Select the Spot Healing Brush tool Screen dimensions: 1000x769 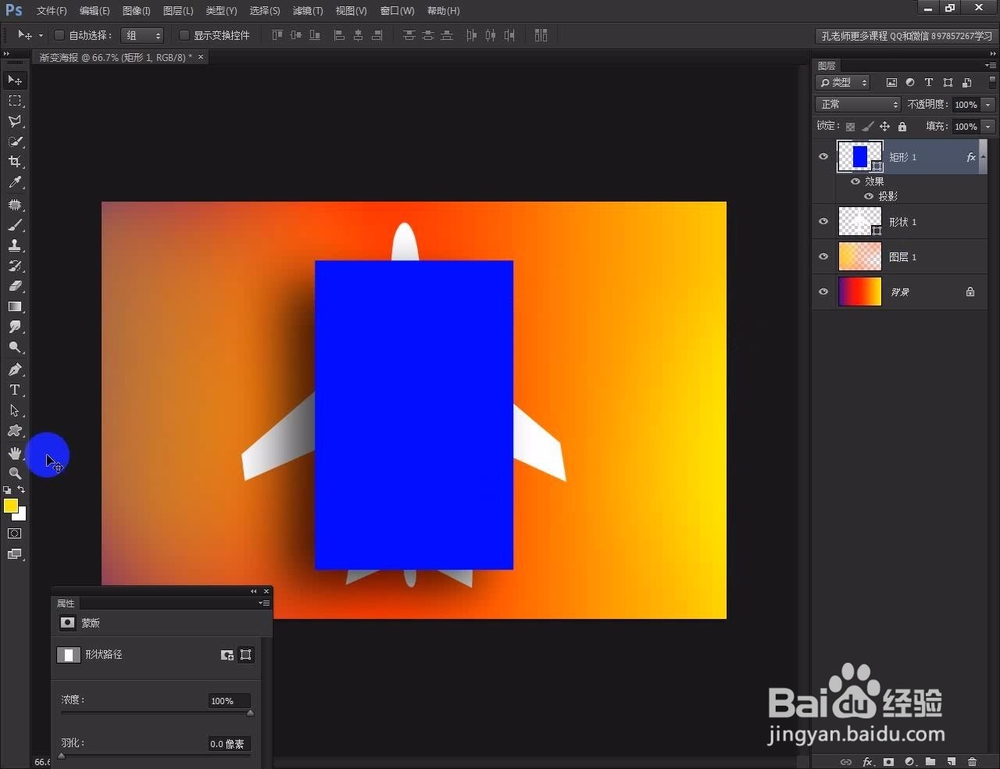14,205
